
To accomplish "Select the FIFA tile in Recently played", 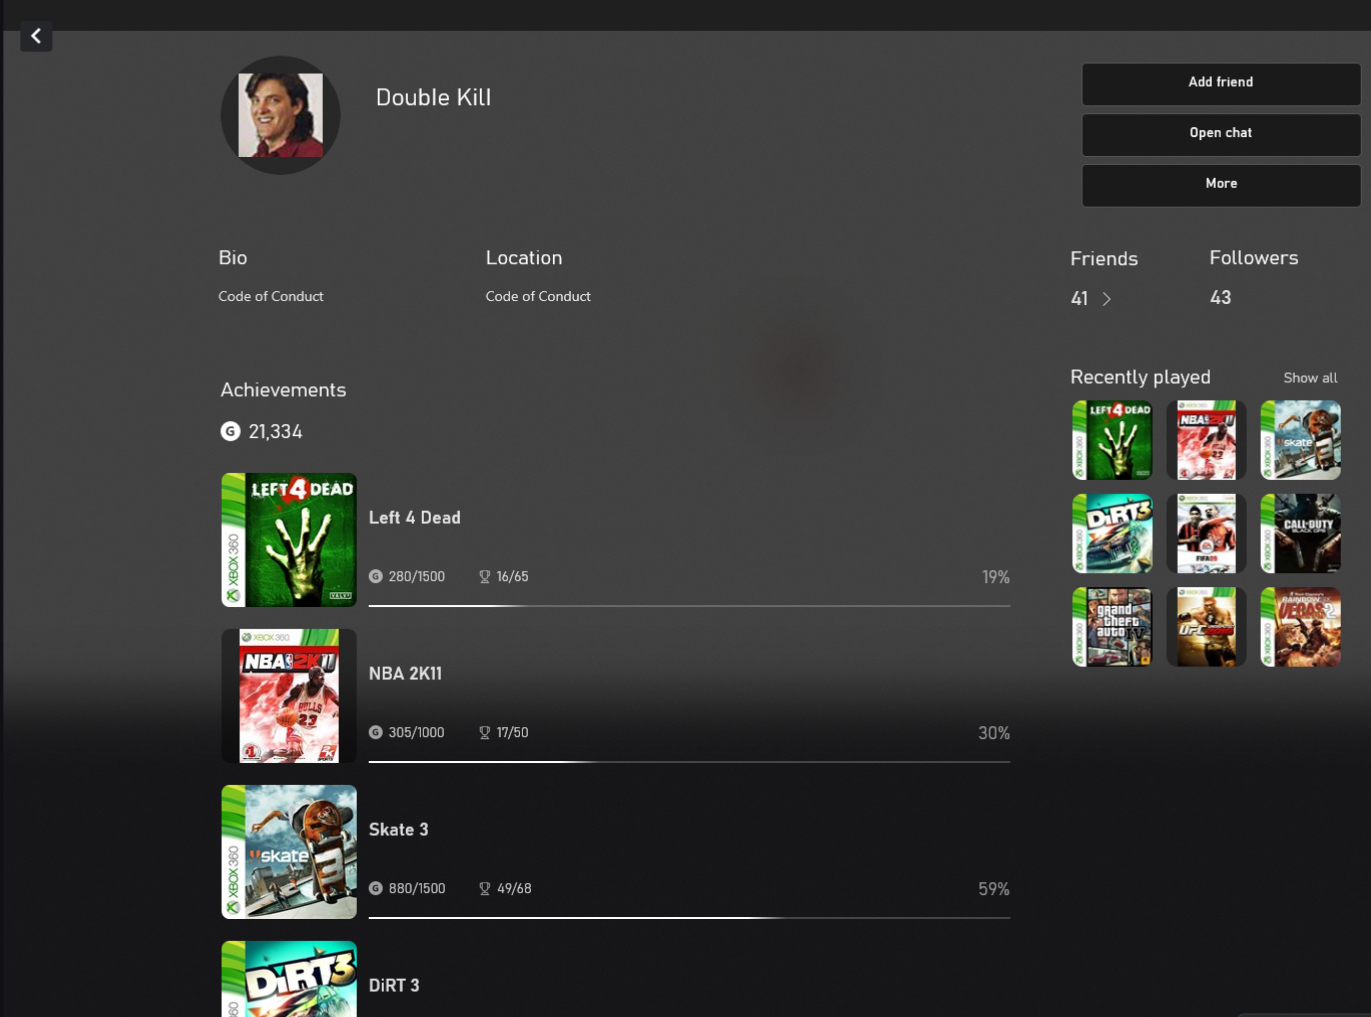I will (x=1206, y=533).
